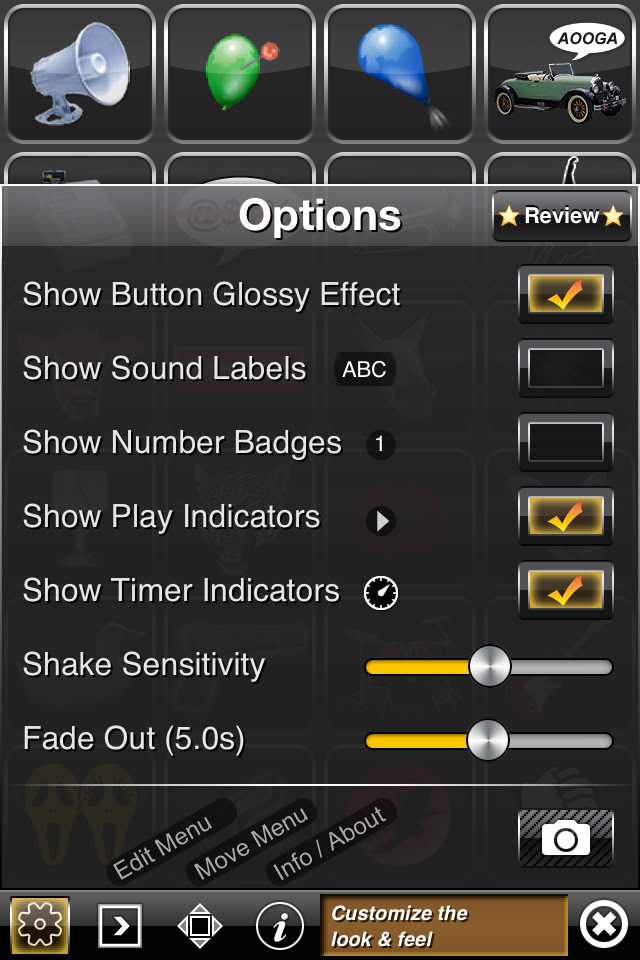Enable Show Sound Labels checkbox
The width and height of the screenshot is (640, 960).
[566, 368]
